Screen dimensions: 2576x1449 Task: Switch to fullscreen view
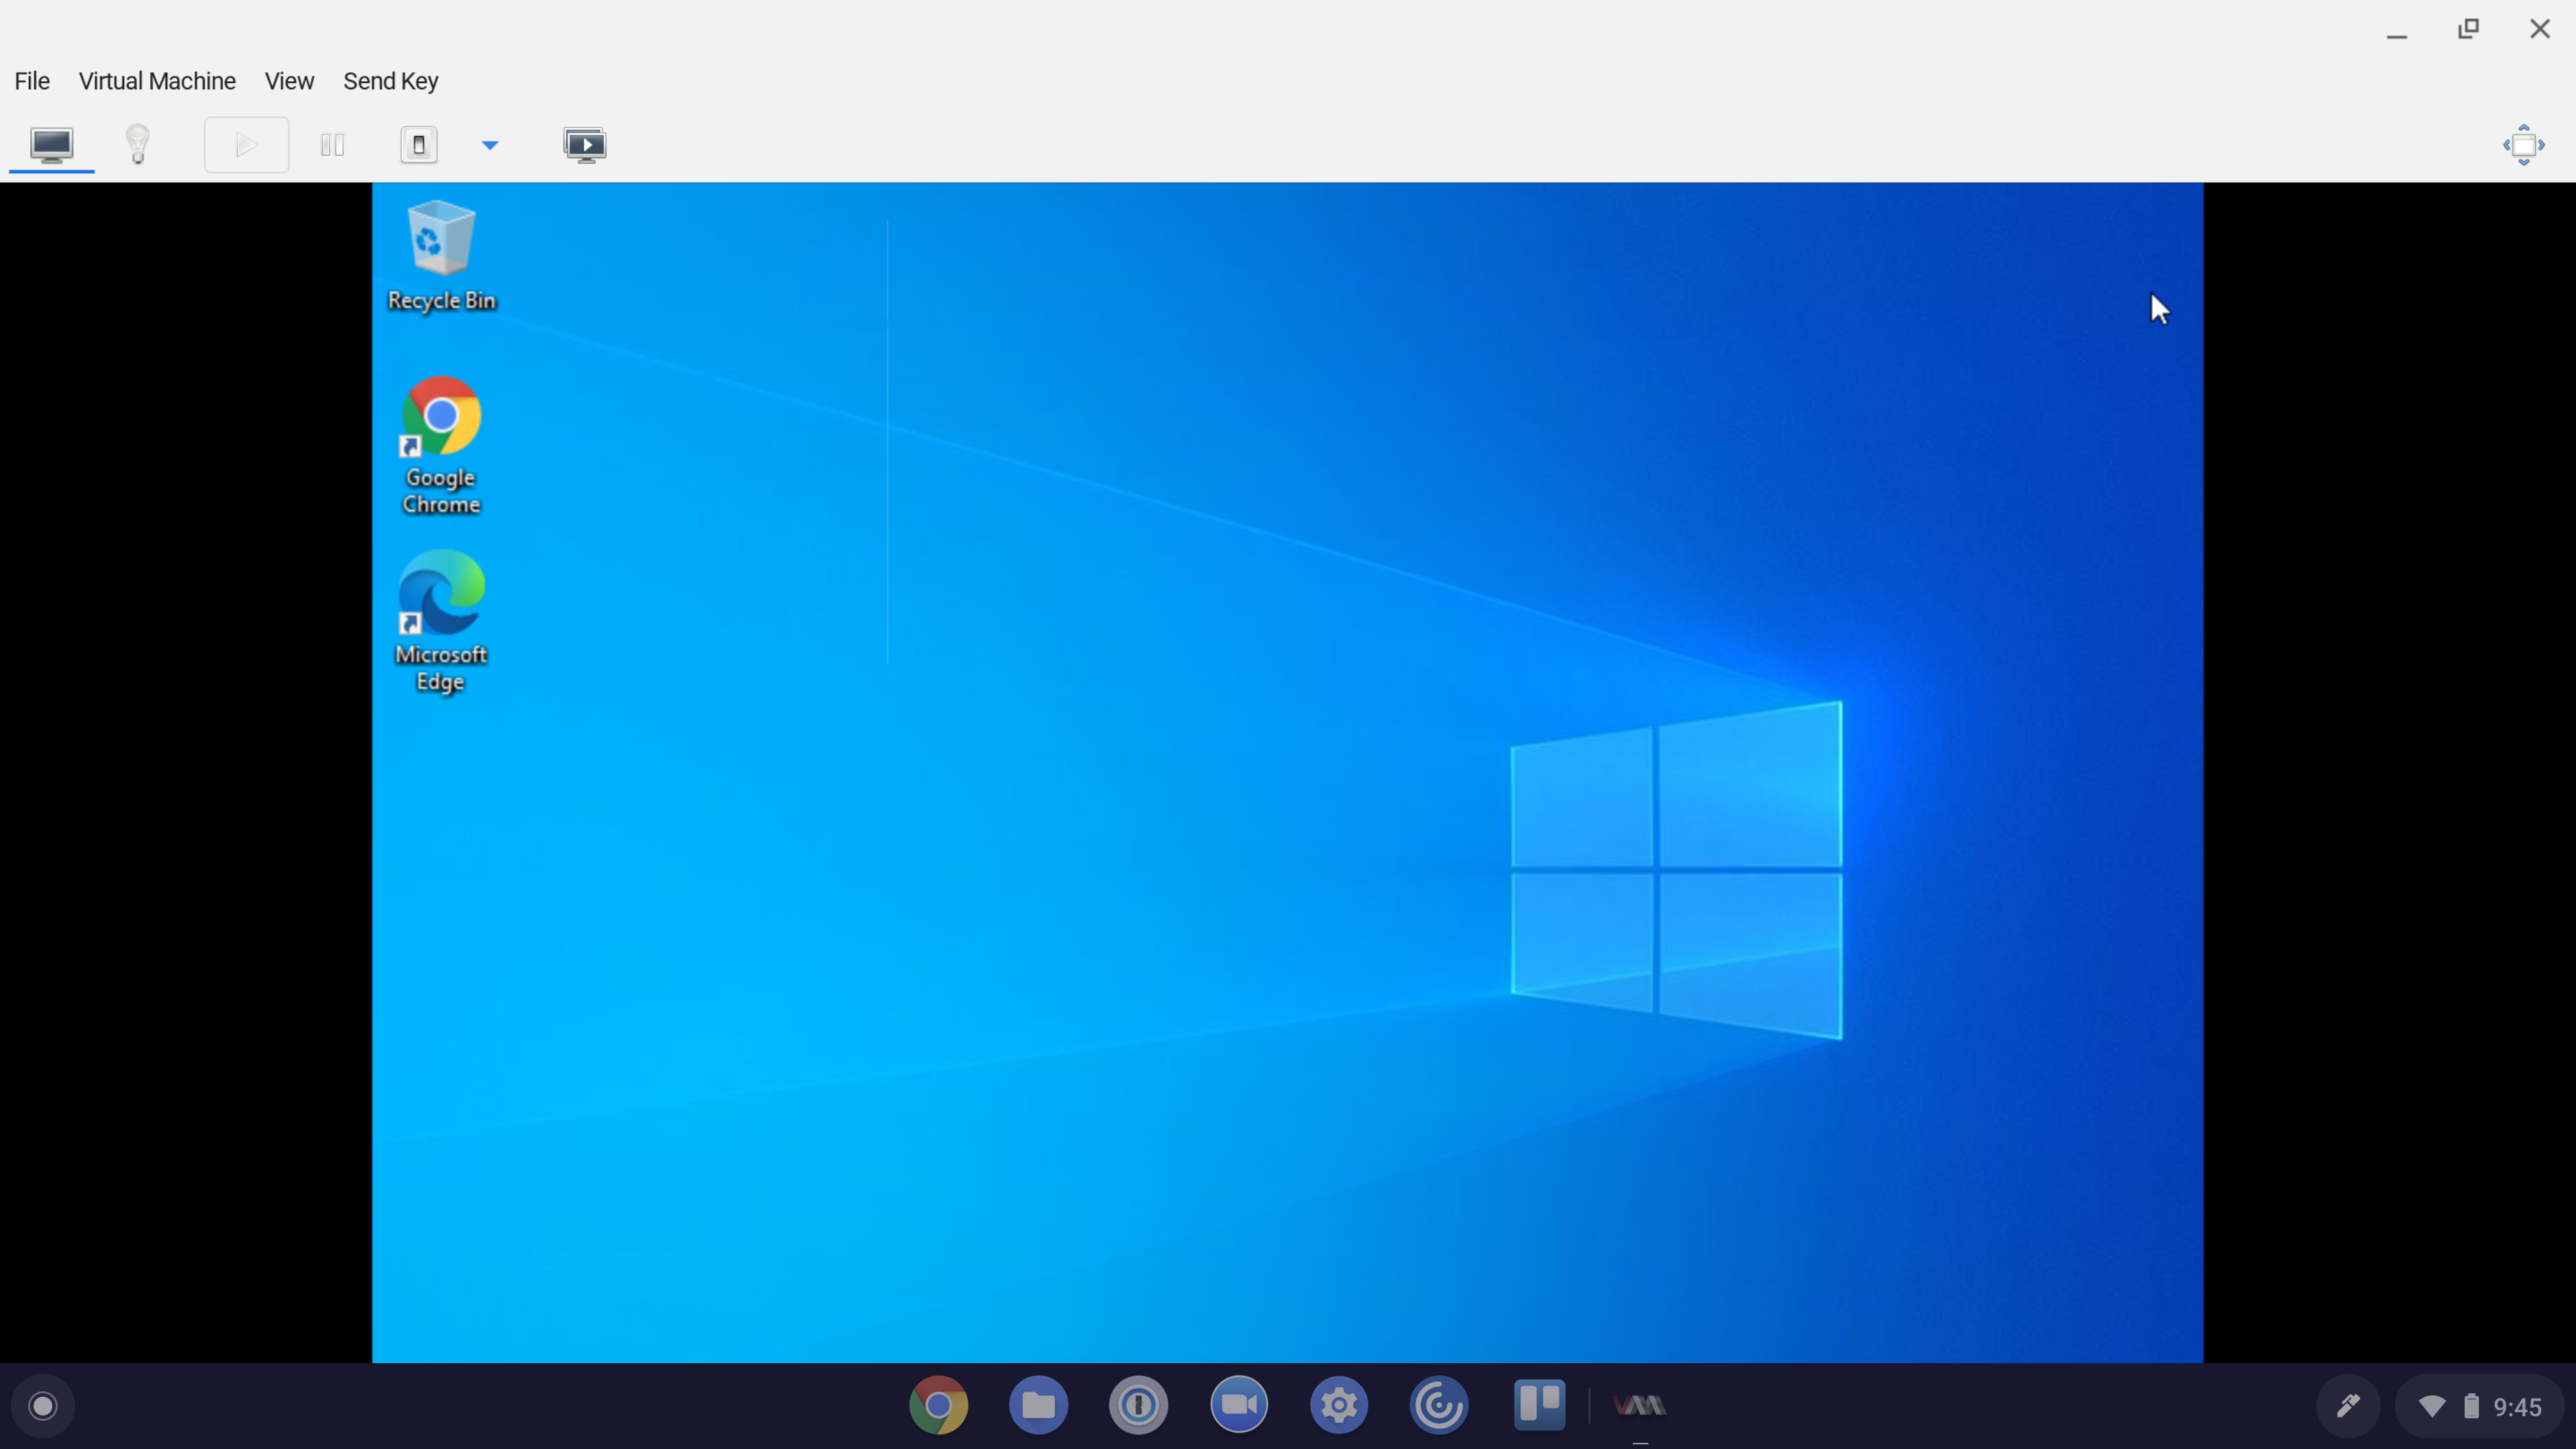click(x=2524, y=145)
